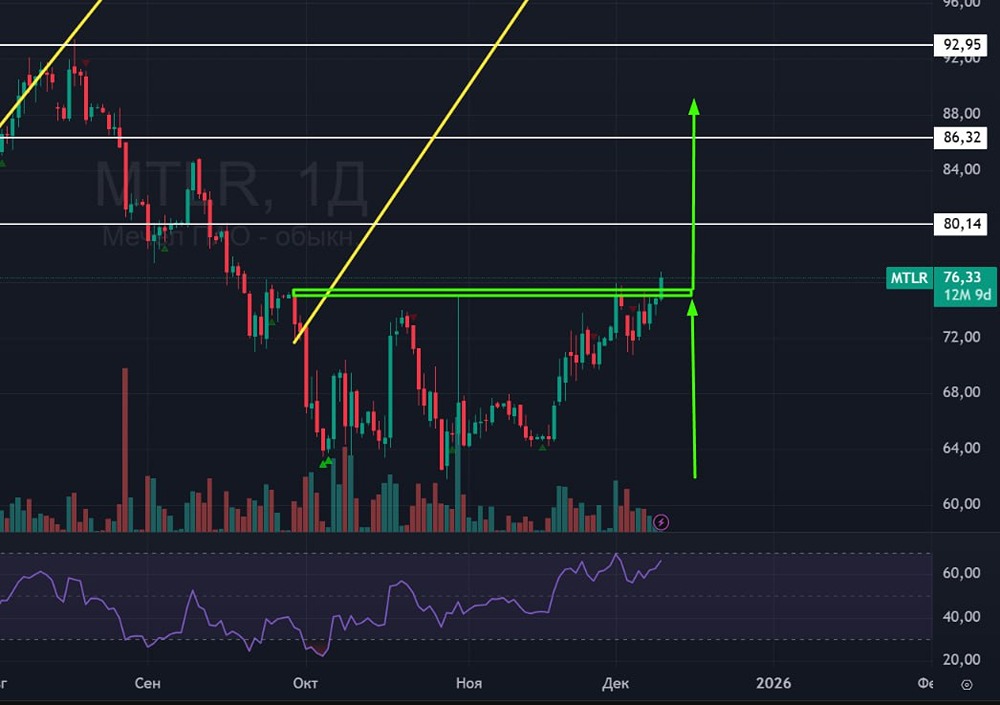
Task: Click 84,00 on the price axis
Action: 962,169
